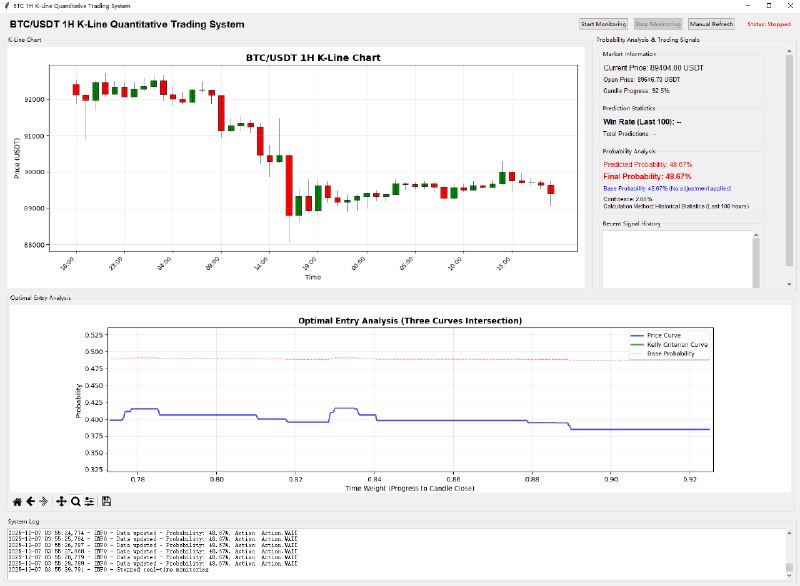Open the Configure subplots sliders icon
Viewport: 800px width, 586px height.
tap(88, 500)
